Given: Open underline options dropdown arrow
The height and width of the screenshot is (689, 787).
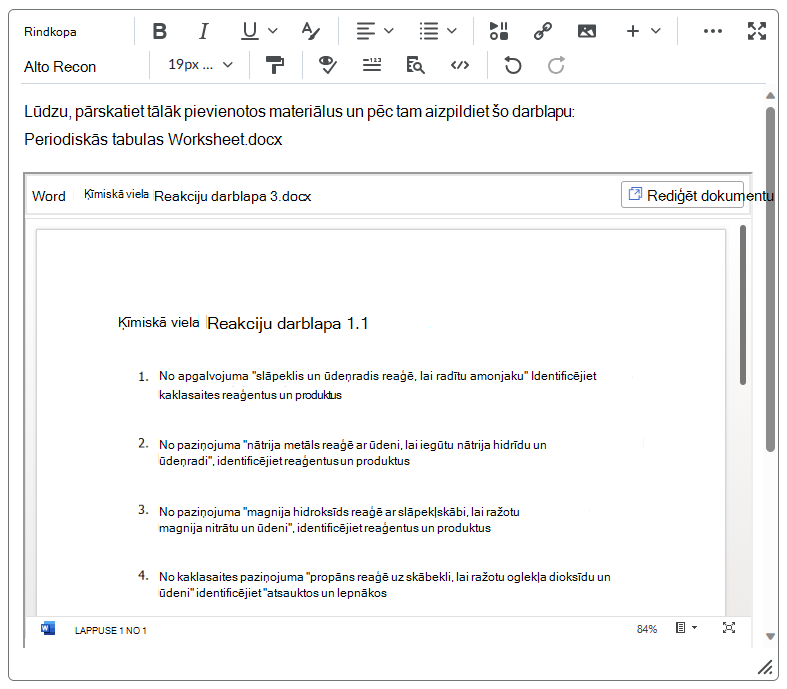Looking at the screenshot, I should click(x=273, y=31).
